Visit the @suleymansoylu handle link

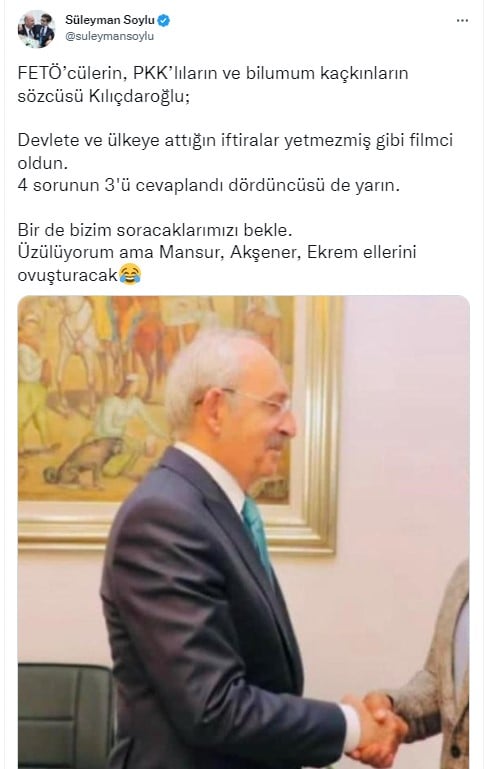(109, 36)
